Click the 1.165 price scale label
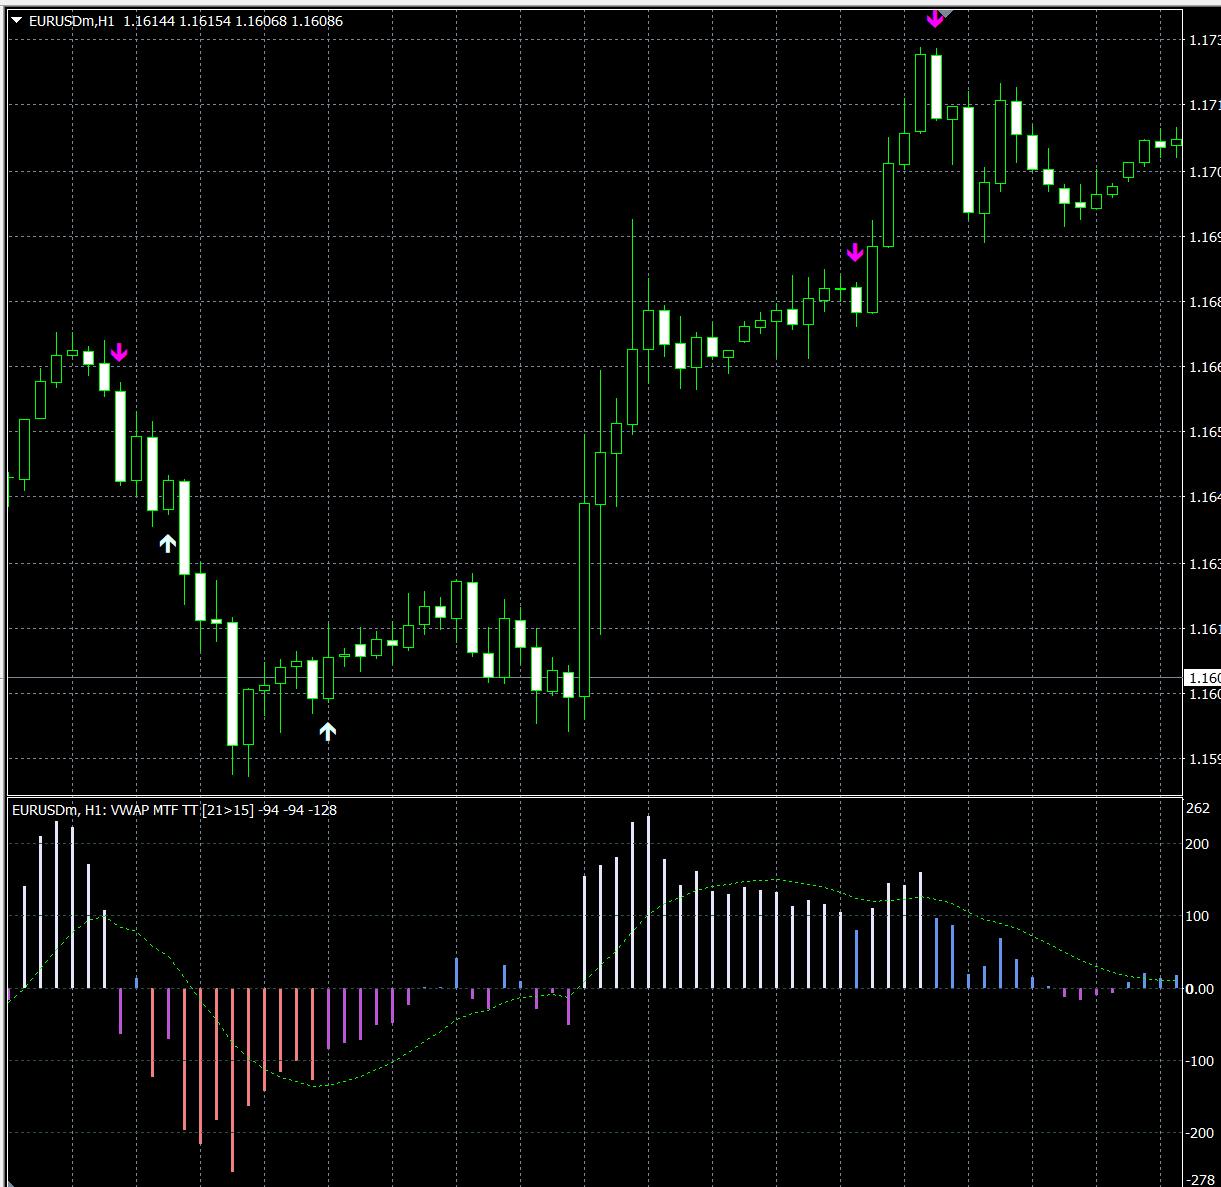The height and width of the screenshot is (1187, 1221). (1204, 432)
